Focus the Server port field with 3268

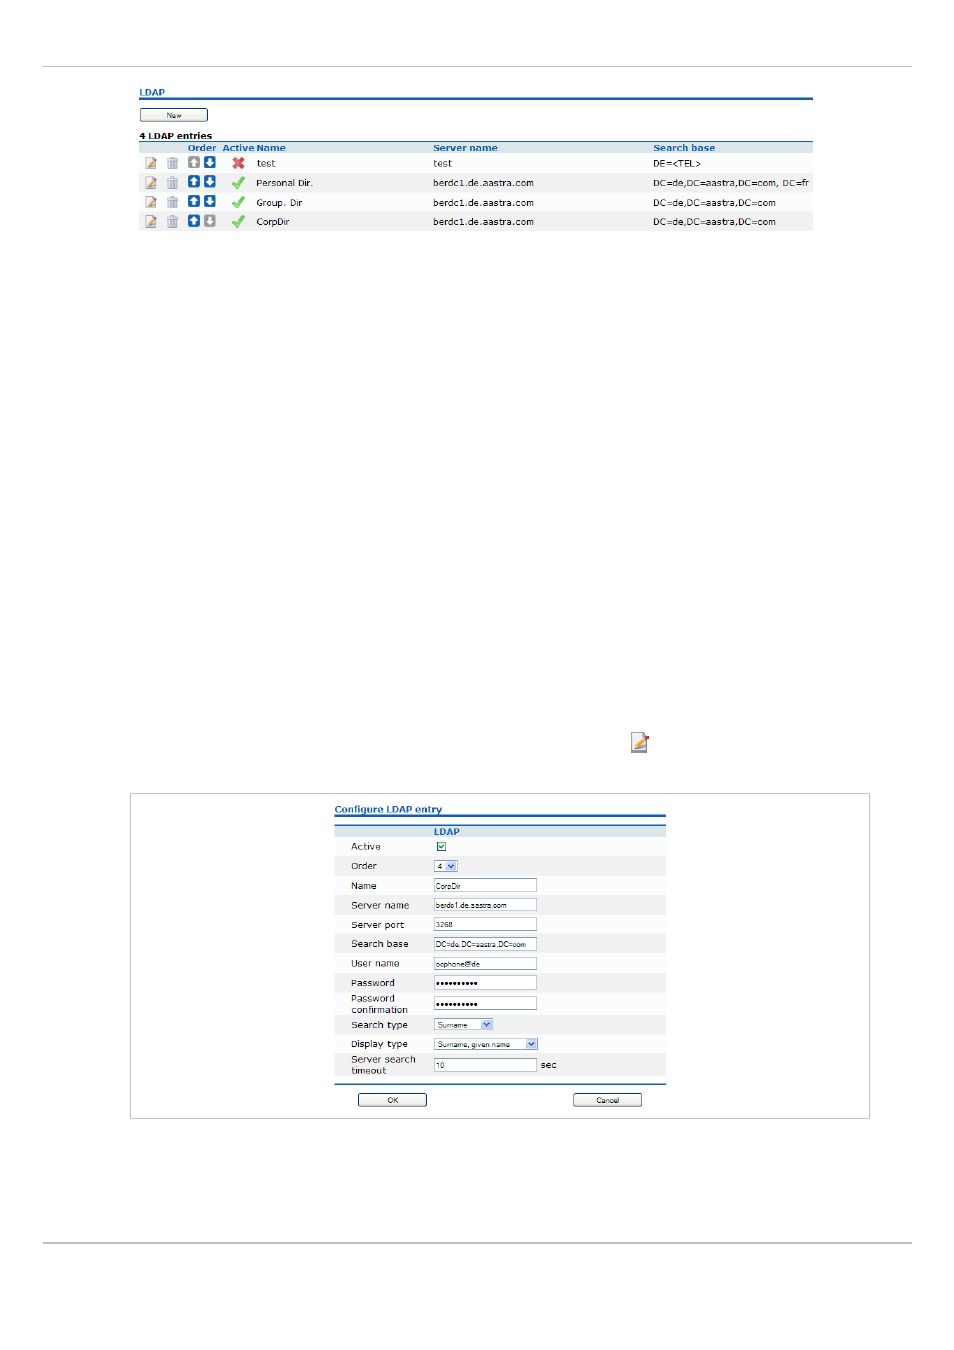click(x=485, y=924)
